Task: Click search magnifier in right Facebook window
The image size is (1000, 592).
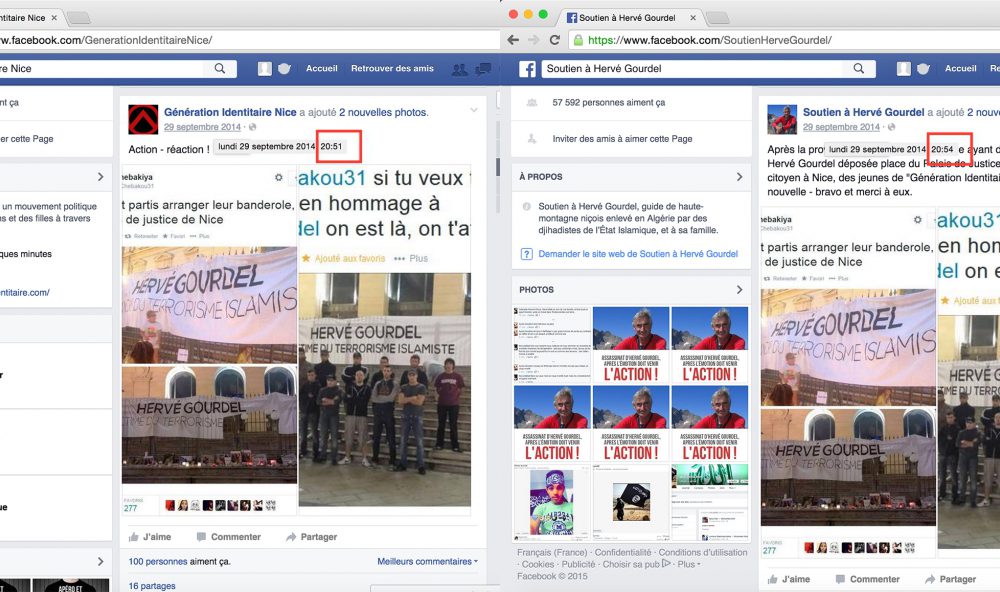Action: click(x=859, y=68)
